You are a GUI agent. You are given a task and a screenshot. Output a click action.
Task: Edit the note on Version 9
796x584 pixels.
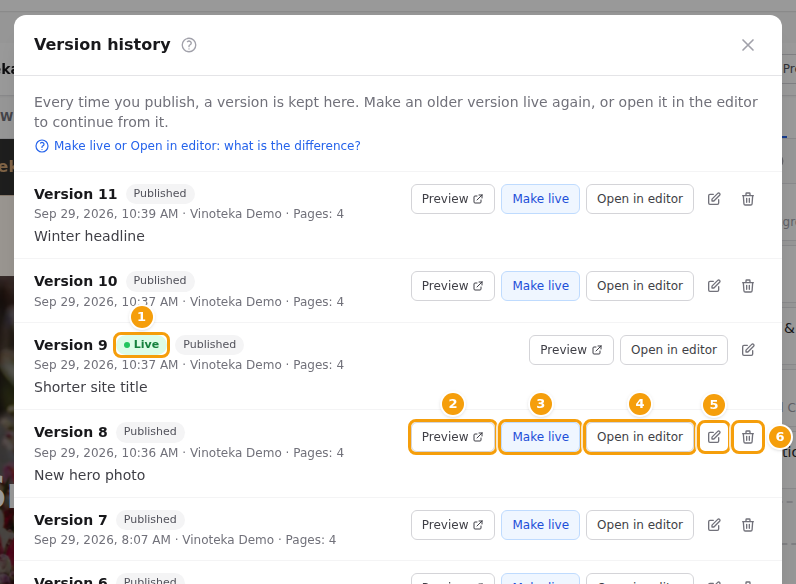click(748, 350)
